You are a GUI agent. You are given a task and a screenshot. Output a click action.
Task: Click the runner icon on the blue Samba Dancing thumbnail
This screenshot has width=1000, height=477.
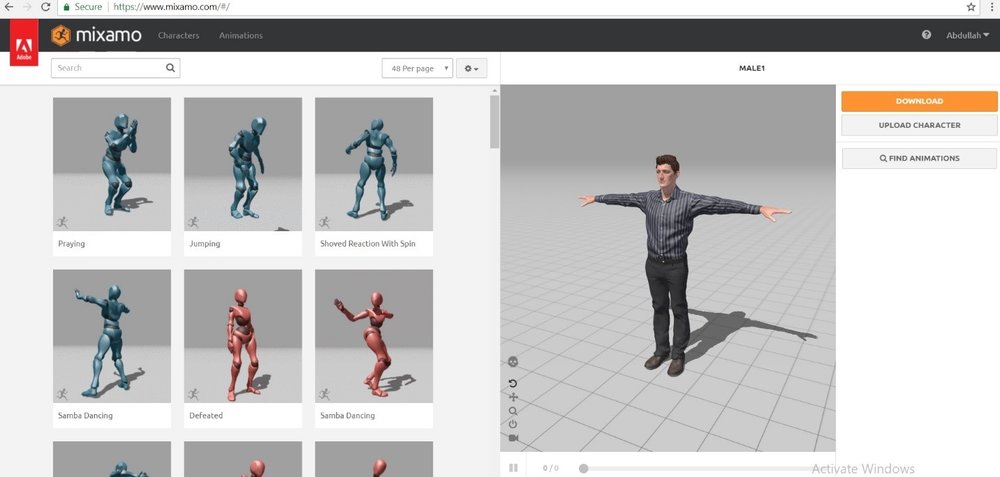(62, 394)
